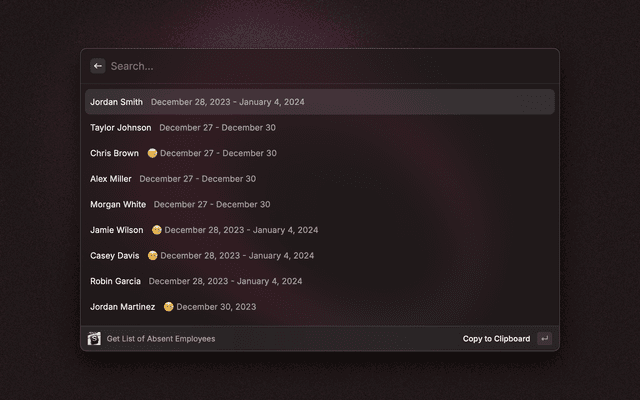The width and height of the screenshot is (640, 400).
Task: Click Taylor Johnson's December 27 - December 30 dates
Action: tap(217, 128)
